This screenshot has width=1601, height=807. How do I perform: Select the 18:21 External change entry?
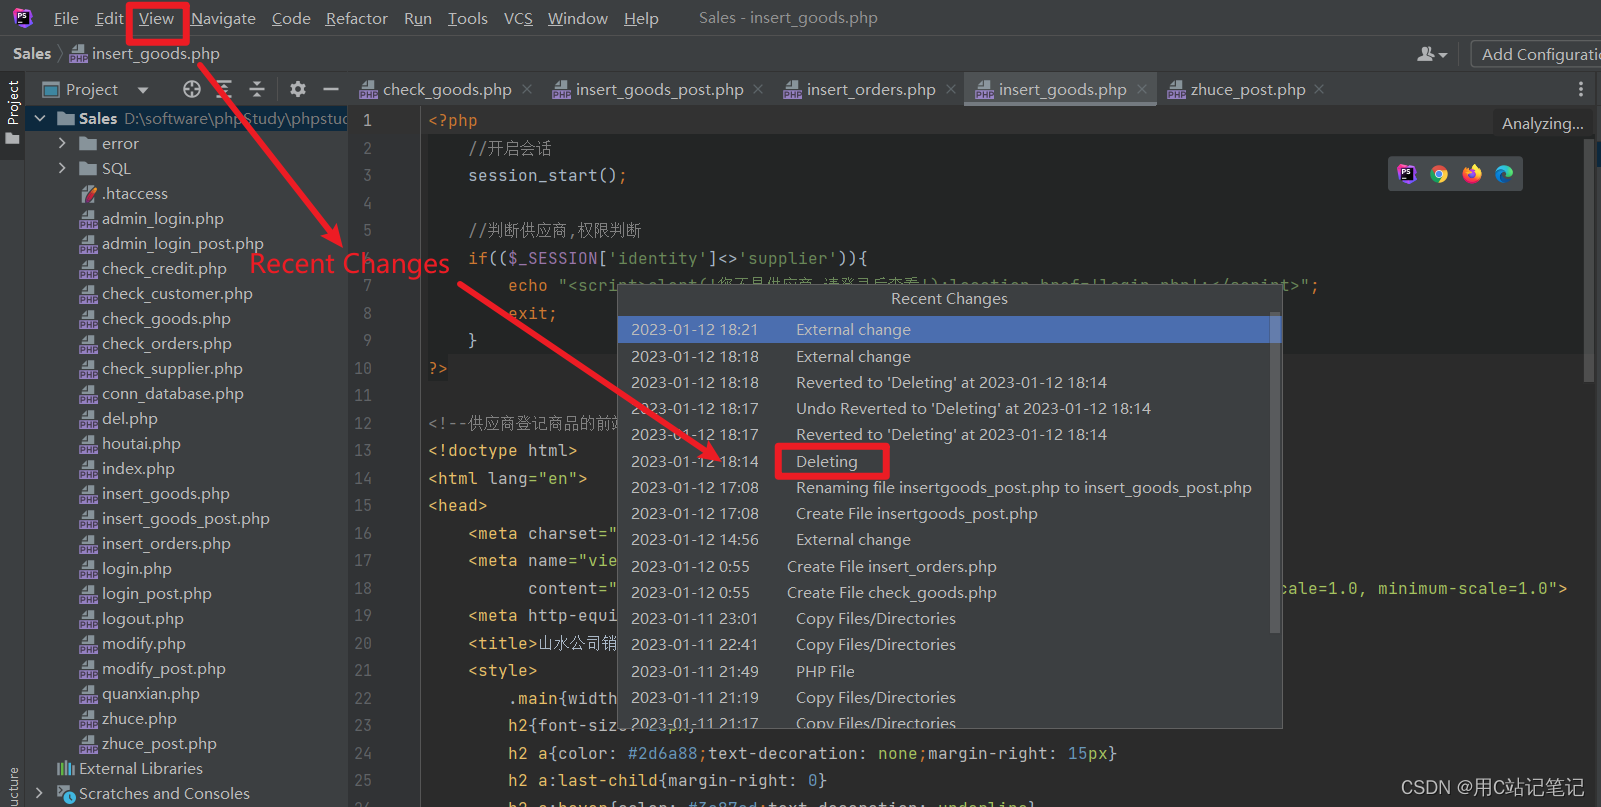(x=943, y=329)
